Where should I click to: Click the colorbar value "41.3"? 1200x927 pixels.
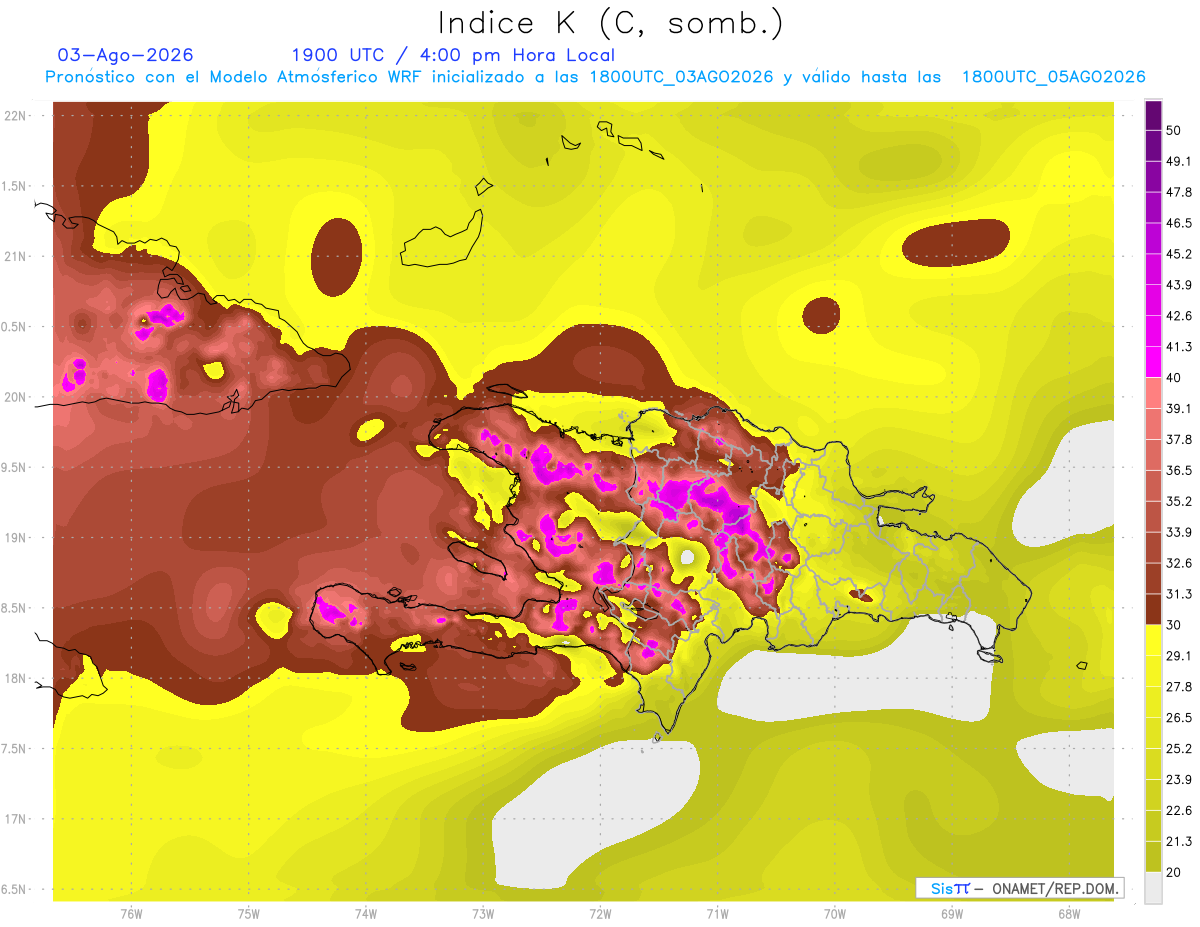point(1178,347)
